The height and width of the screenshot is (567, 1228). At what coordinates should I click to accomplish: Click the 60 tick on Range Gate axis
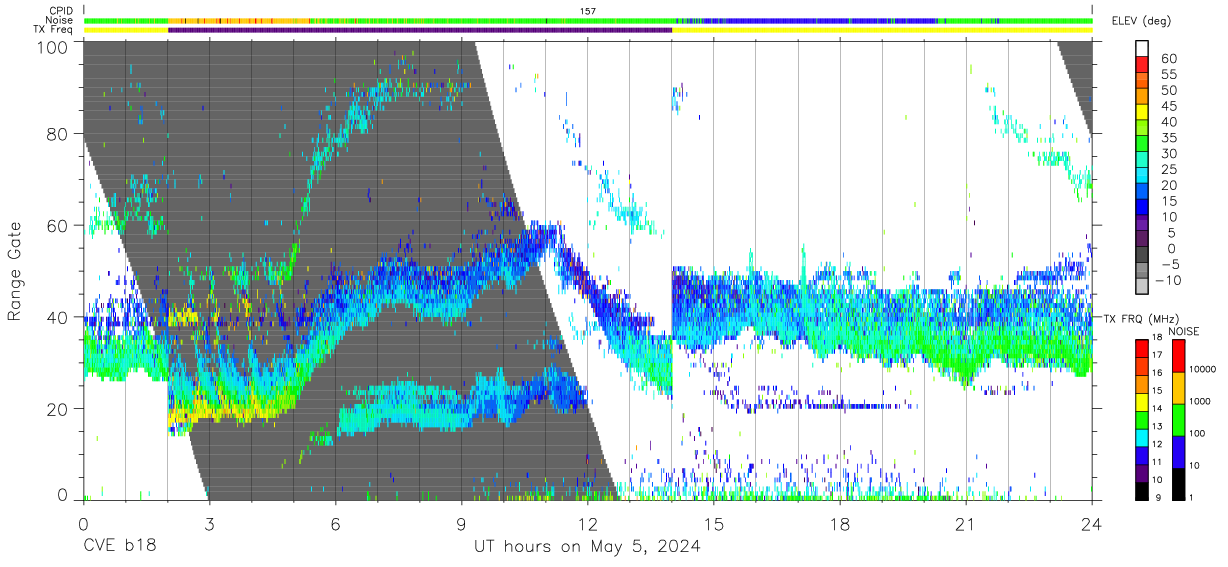59,226
